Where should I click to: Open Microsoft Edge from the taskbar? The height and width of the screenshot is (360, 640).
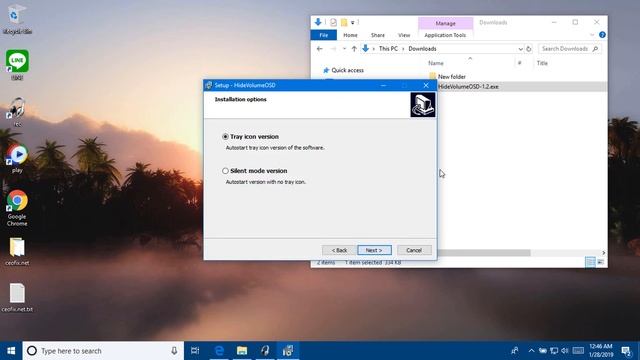(x=219, y=351)
